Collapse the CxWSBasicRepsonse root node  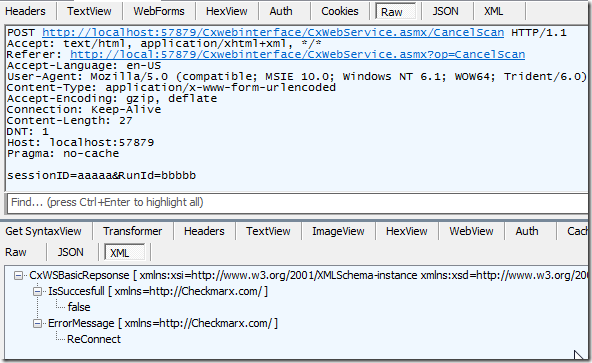coord(18,276)
